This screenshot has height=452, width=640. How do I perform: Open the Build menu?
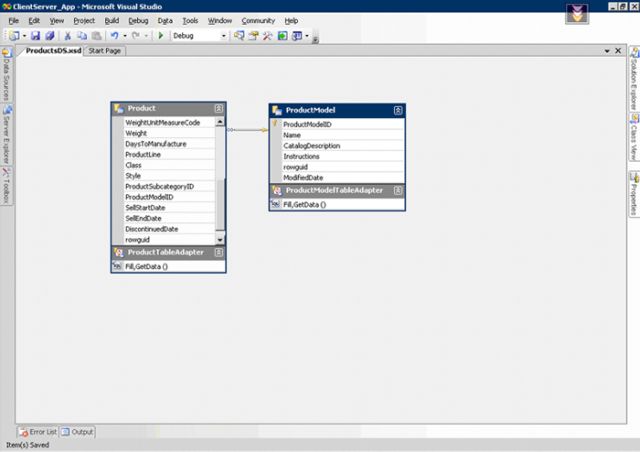[111, 21]
